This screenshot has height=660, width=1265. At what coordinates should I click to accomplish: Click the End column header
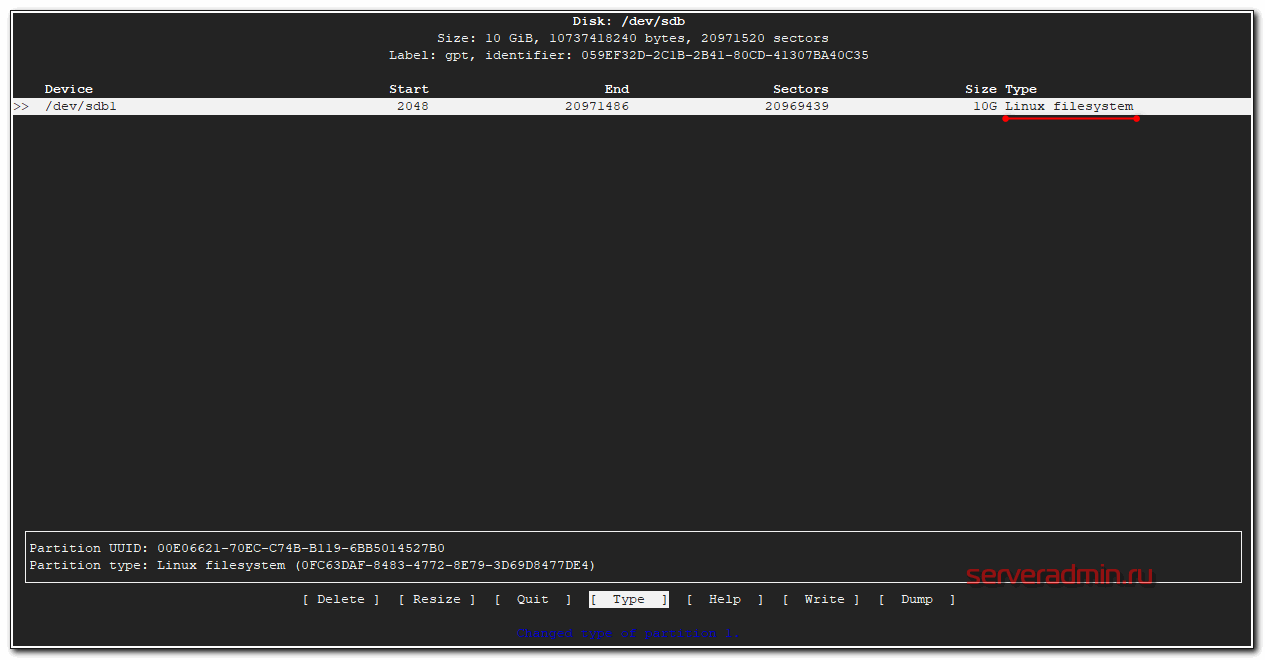coord(617,89)
